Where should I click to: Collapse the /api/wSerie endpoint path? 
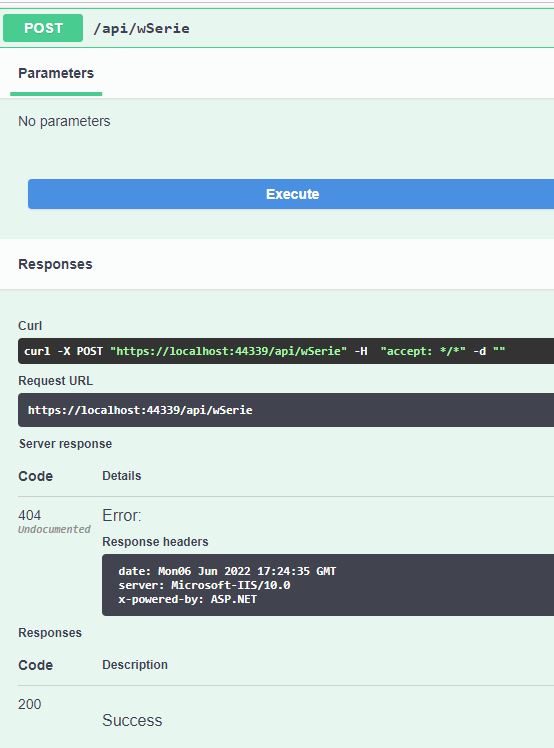tap(141, 29)
